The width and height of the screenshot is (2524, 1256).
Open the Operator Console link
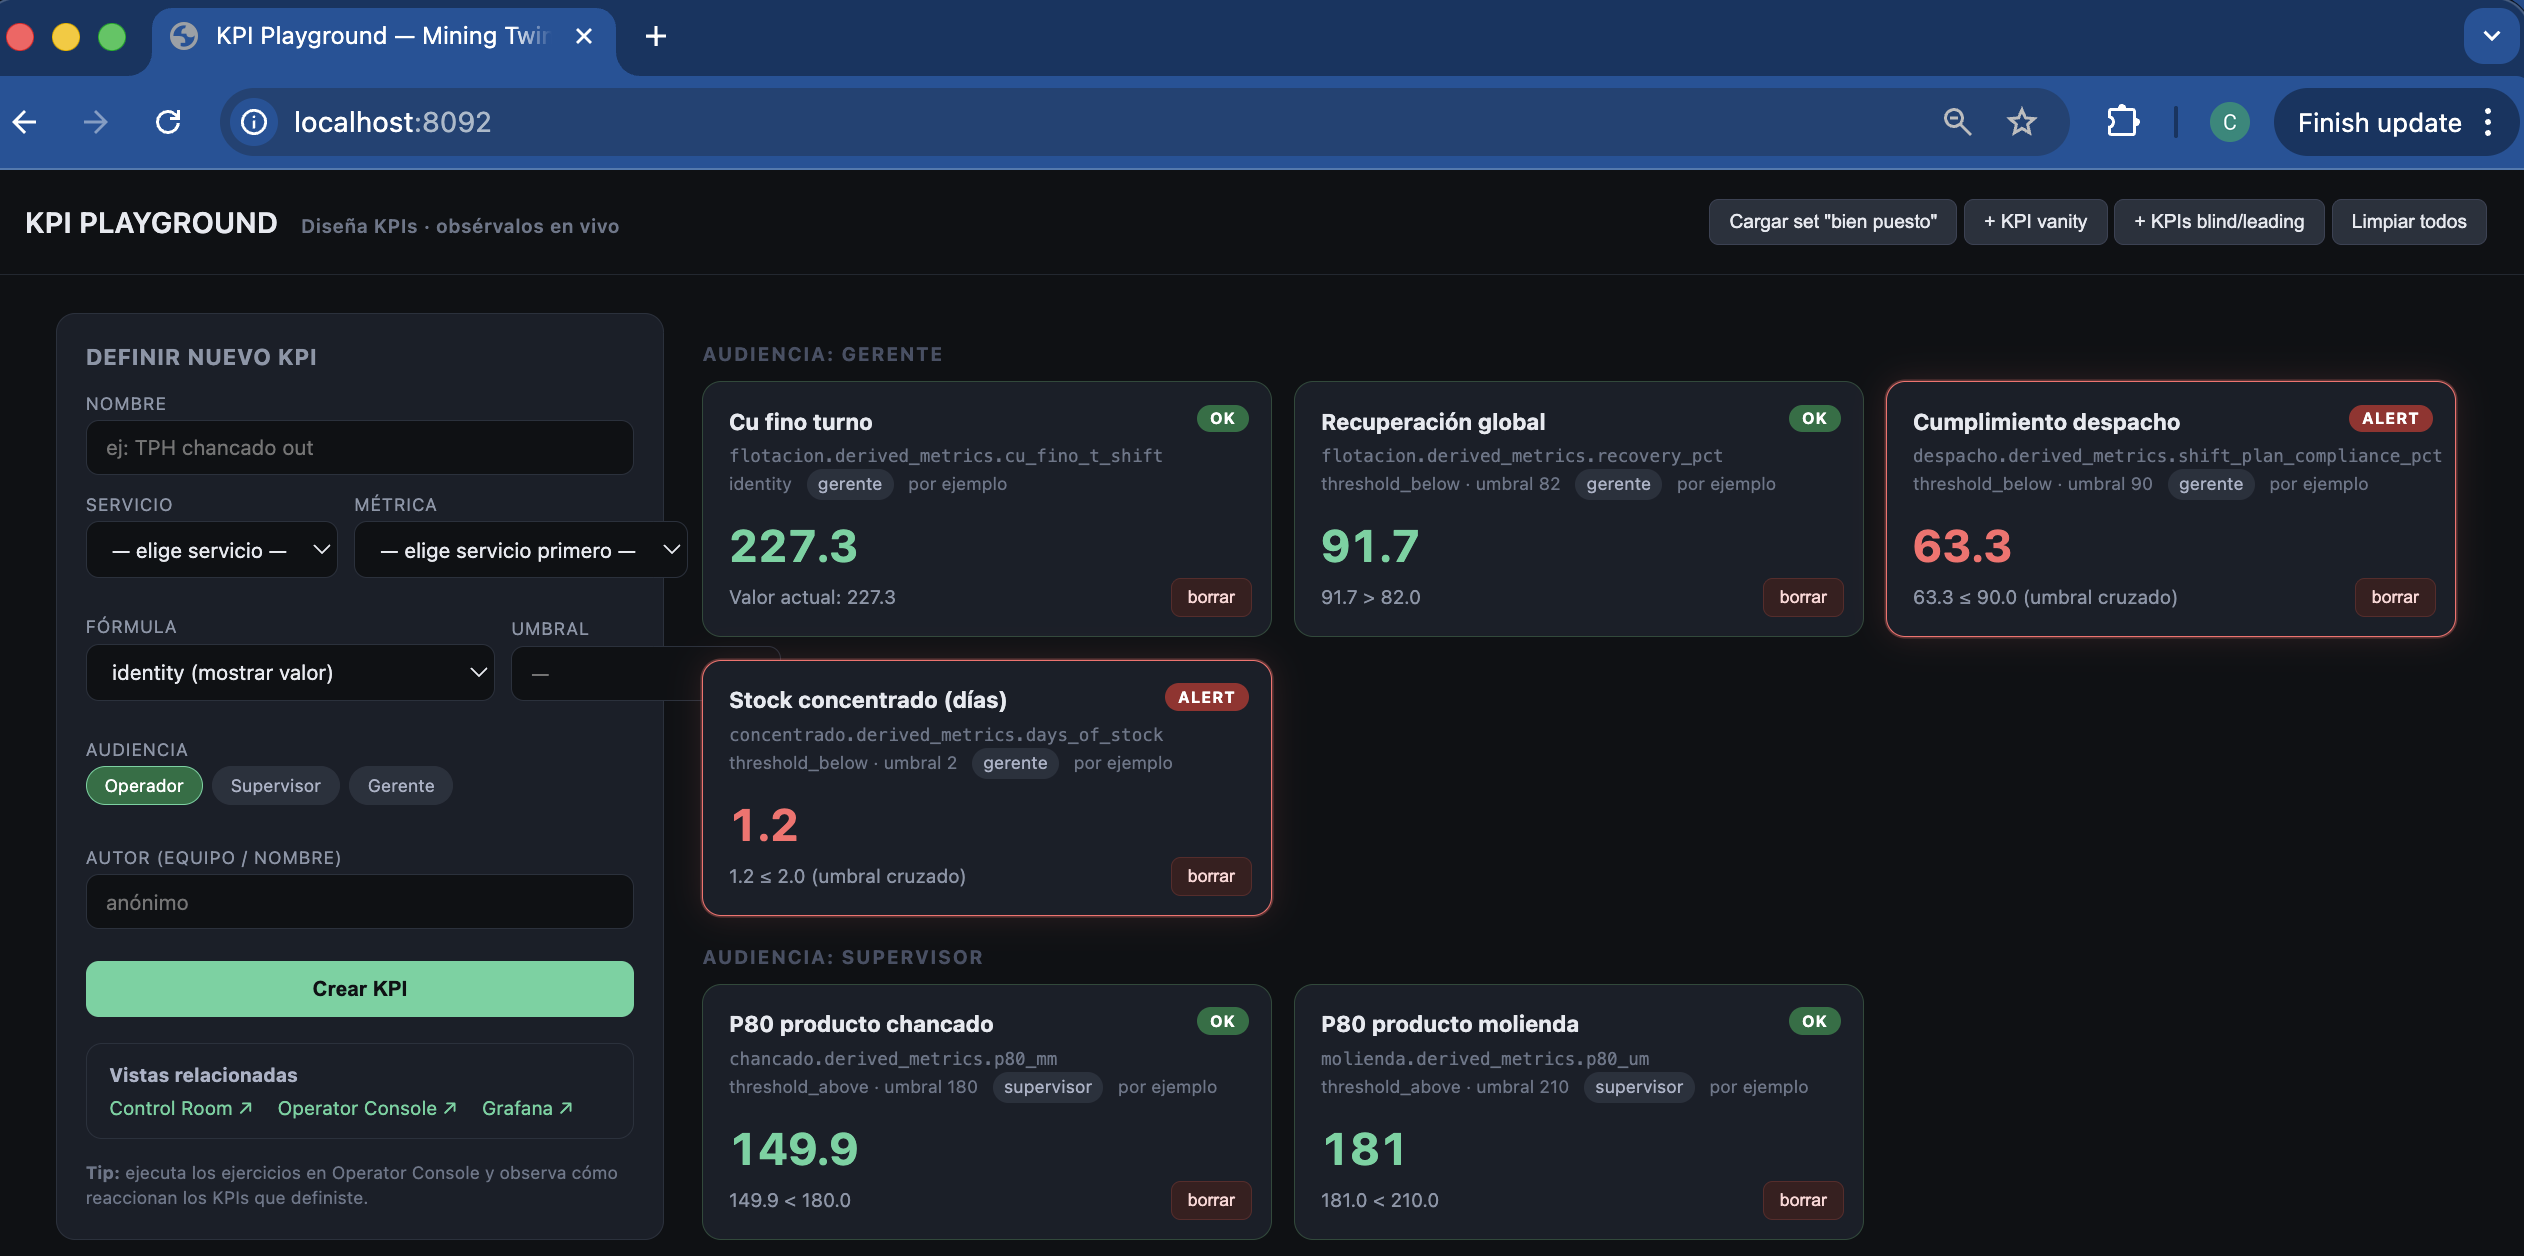(x=367, y=1108)
